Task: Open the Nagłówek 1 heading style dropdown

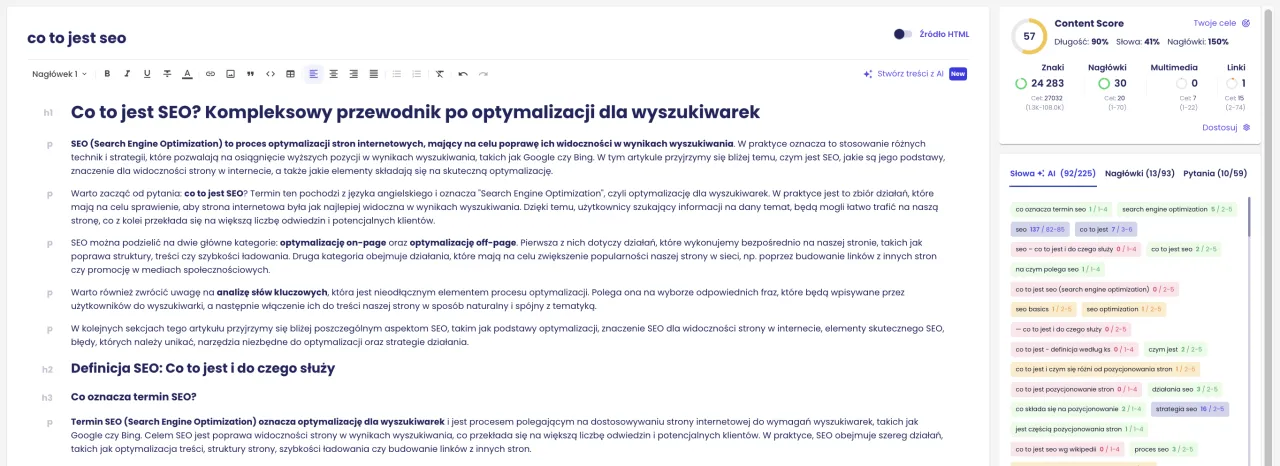Action: [x=59, y=74]
